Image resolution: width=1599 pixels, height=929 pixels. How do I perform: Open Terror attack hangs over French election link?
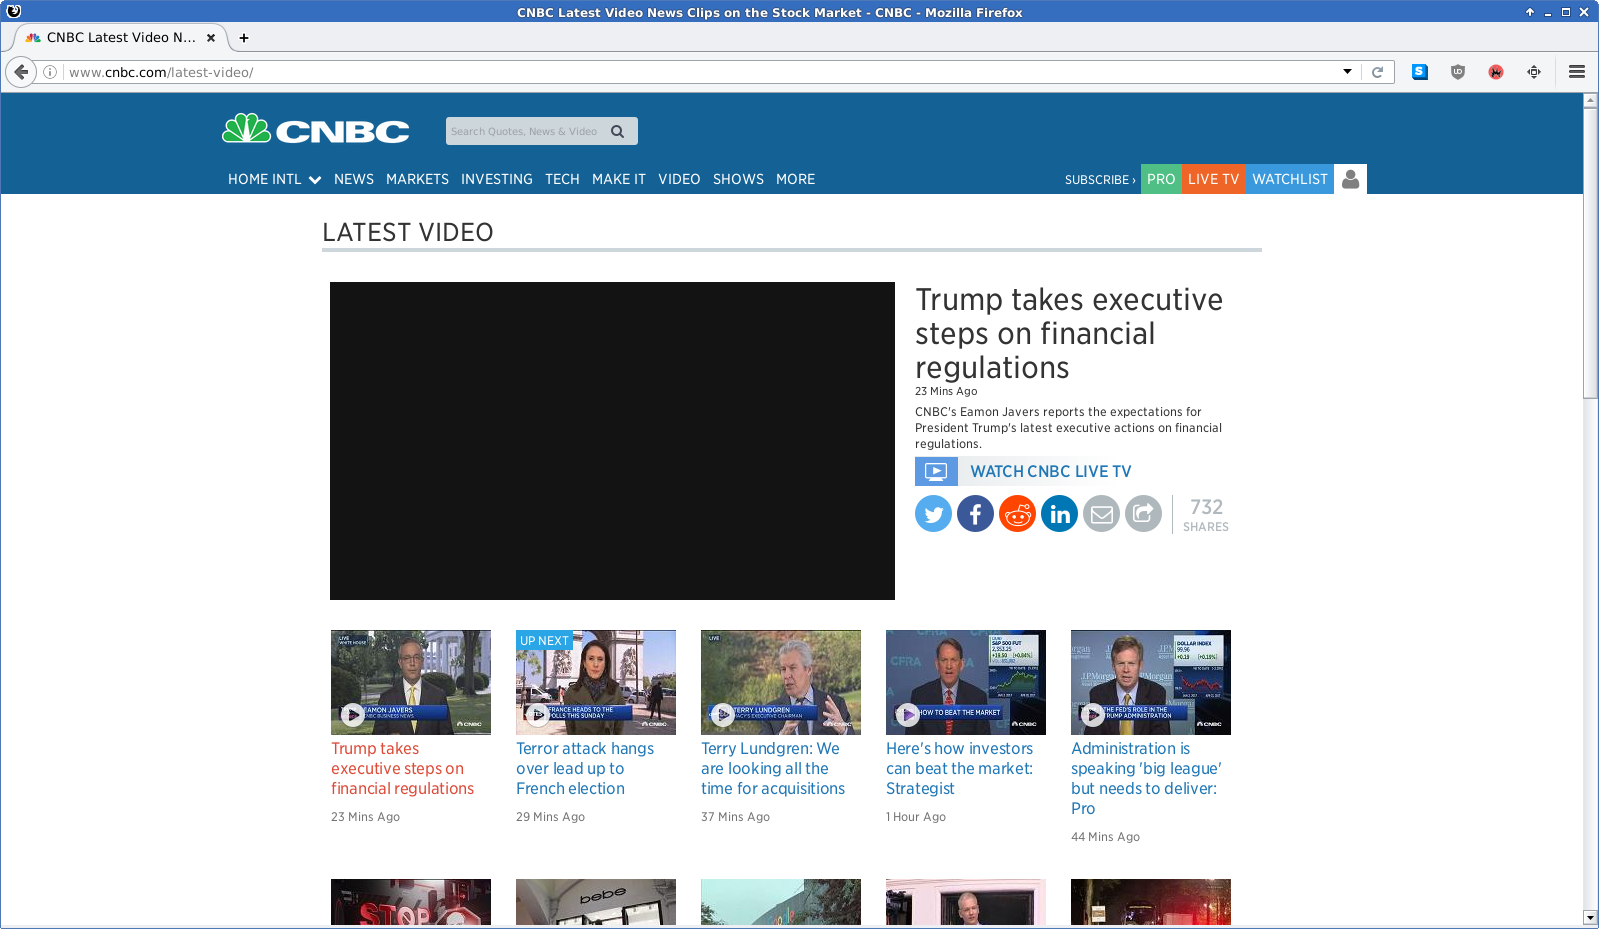pyautogui.click(x=585, y=768)
